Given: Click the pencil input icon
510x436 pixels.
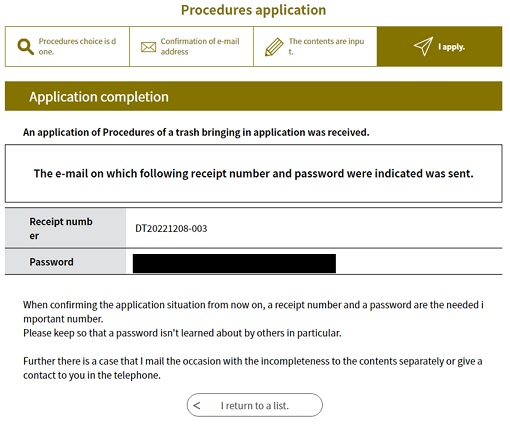Looking at the screenshot, I should point(274,47).
